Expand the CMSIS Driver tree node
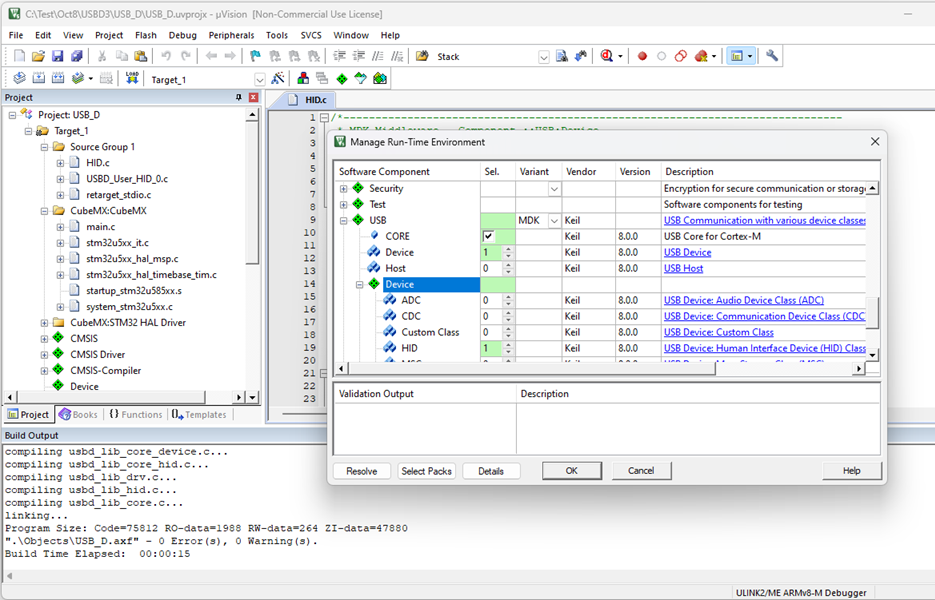The width and height of the screenshot is (935, 600). 44,354
